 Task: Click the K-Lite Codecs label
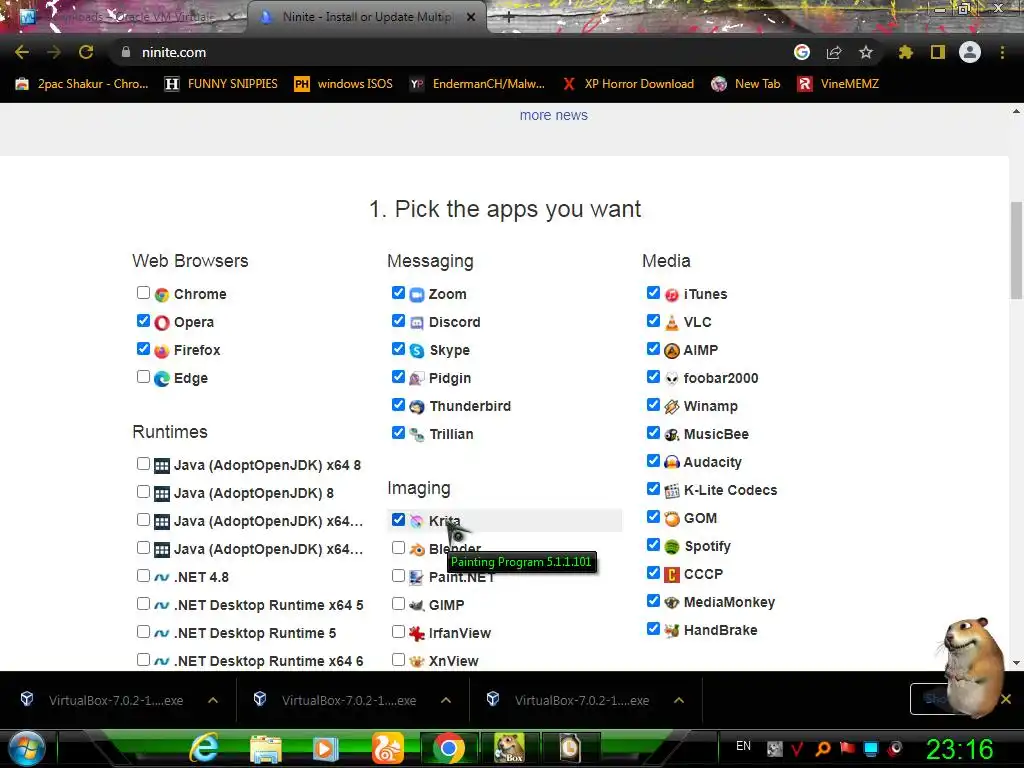tap(731, 490)
